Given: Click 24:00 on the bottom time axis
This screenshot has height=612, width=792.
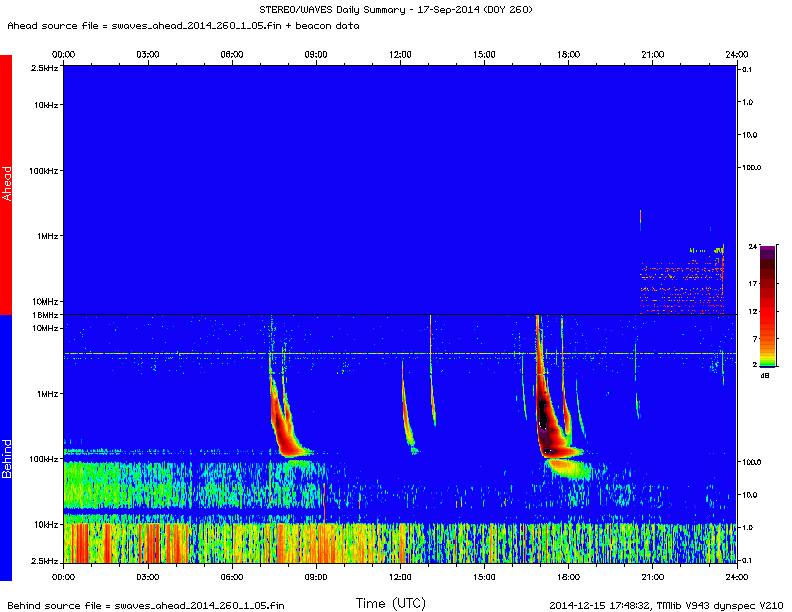Looking at the screenshot, I should tap(736, 577).
